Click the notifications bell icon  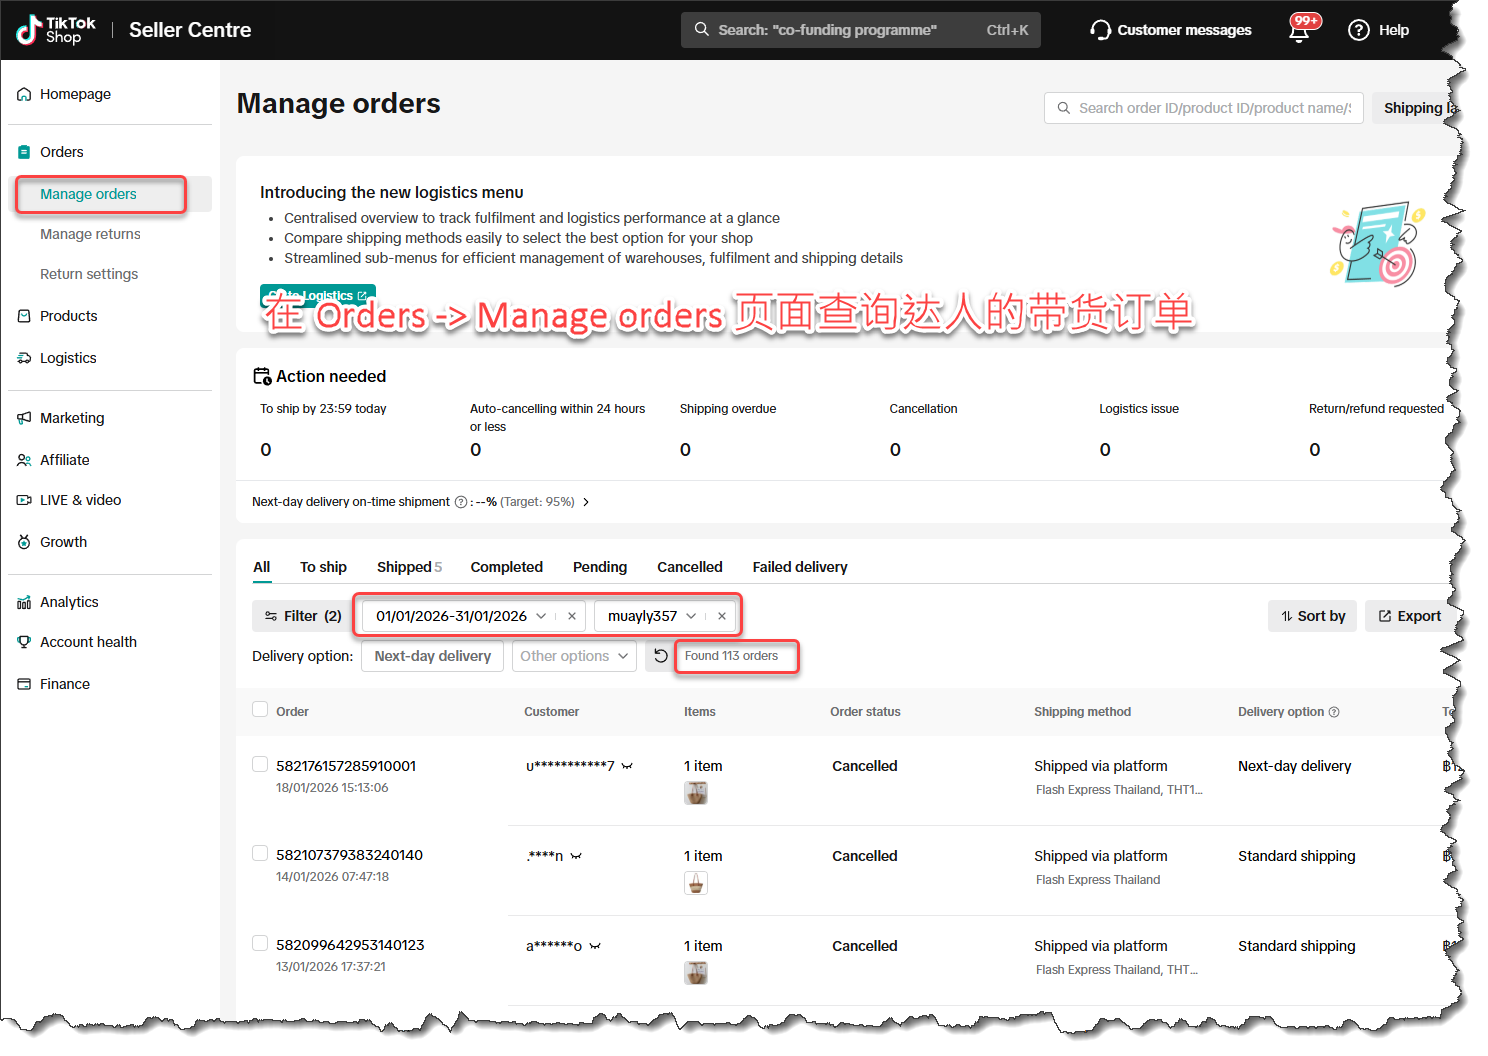coord(1299,31)
